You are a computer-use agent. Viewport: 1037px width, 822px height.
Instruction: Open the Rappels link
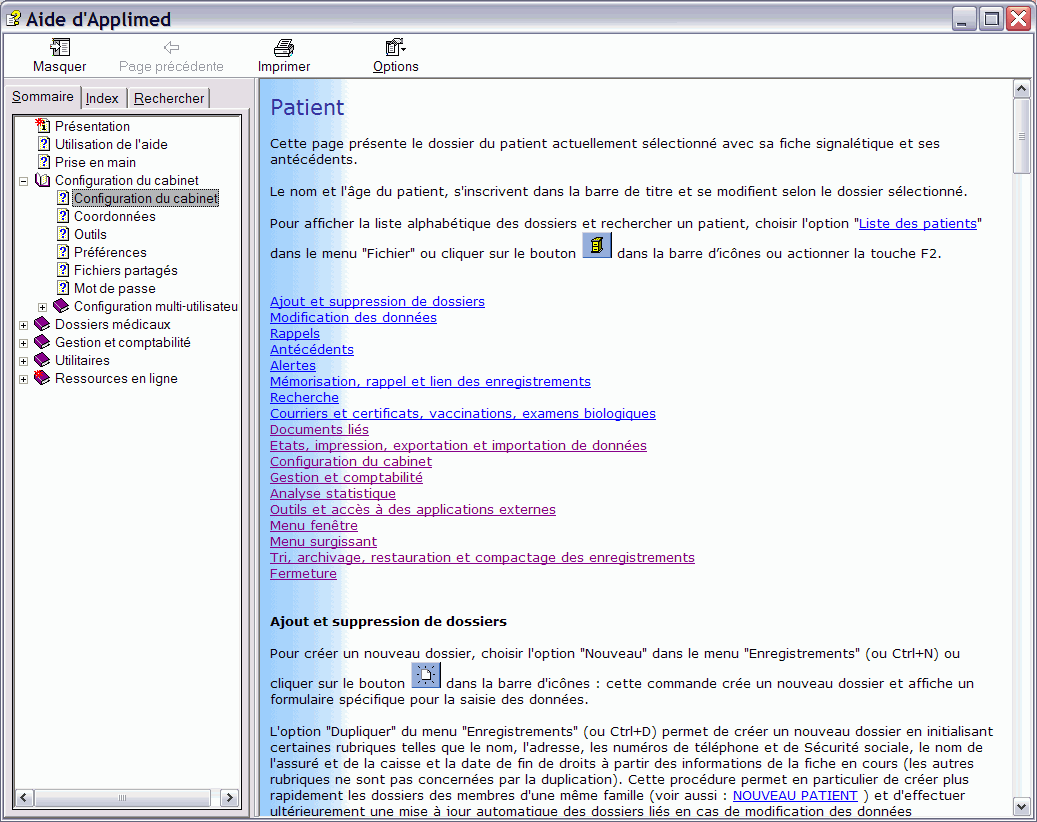coord(294,333)
